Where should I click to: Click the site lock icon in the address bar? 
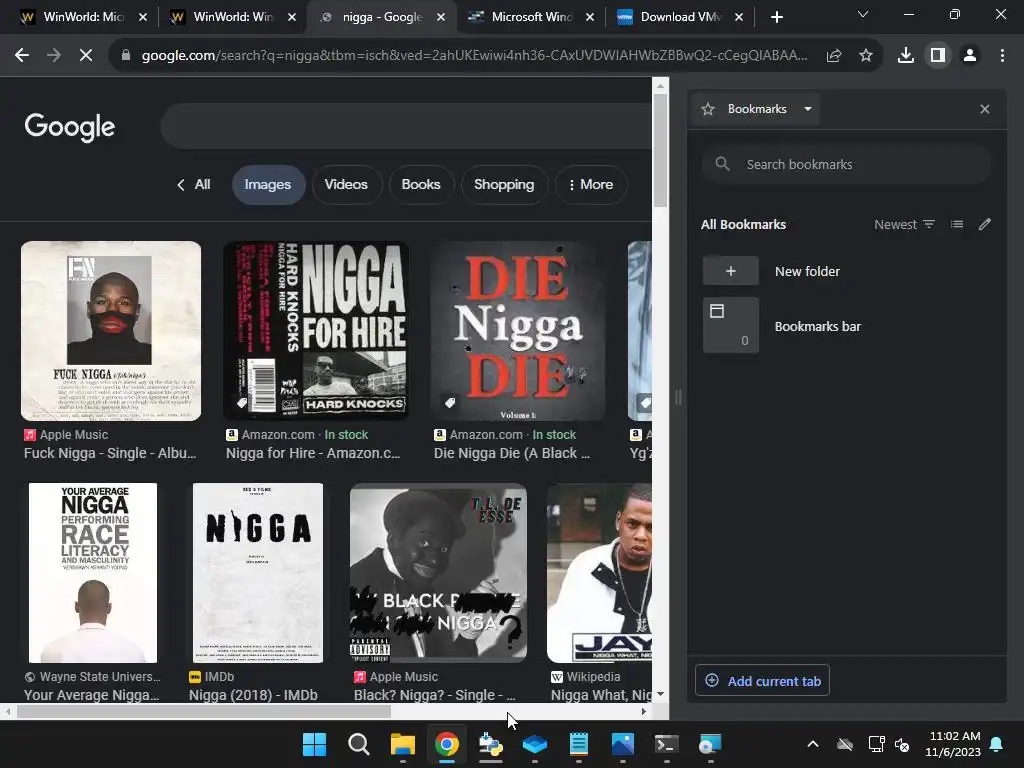pyautogui.click(x=126, y=56)
